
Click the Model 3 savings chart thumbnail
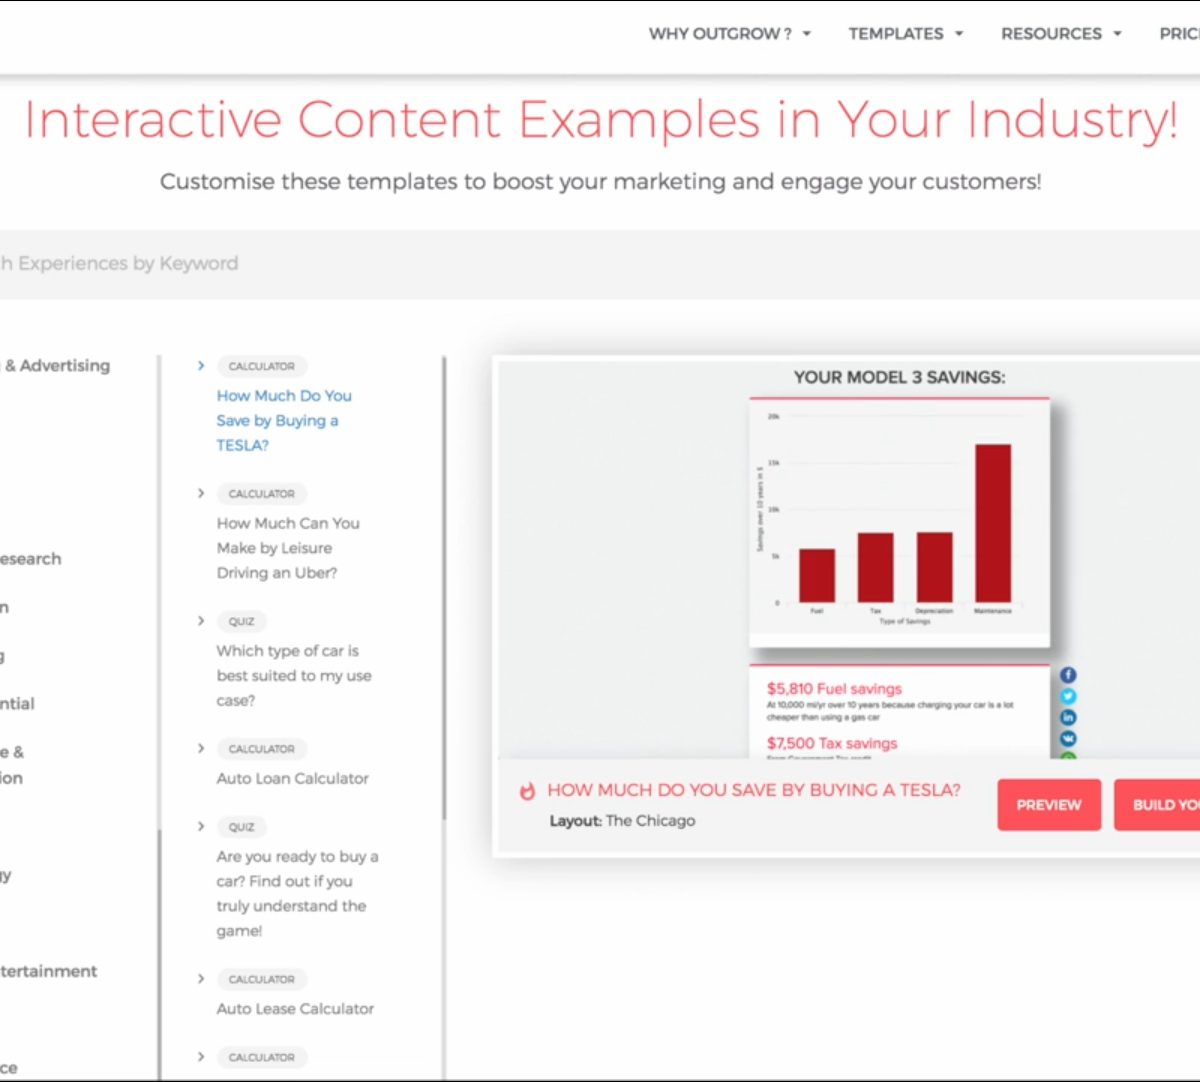(x=899, y=520)
